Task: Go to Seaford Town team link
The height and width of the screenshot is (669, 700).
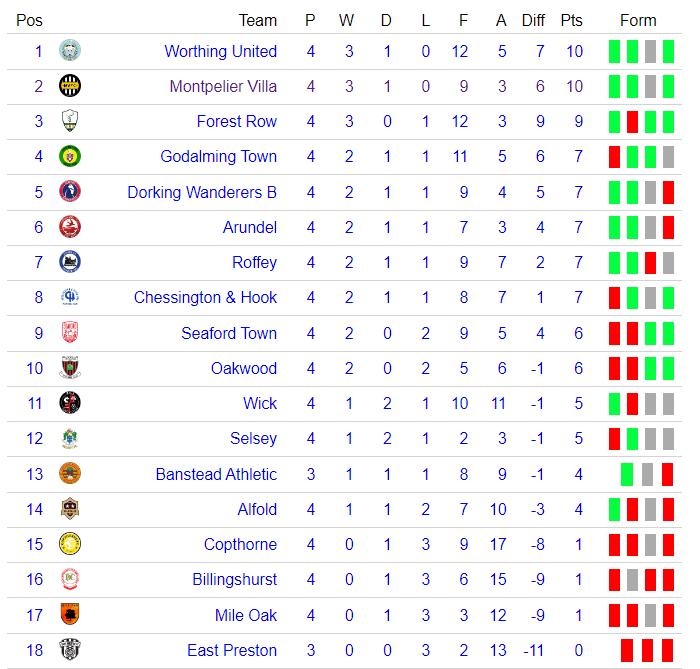Action: coord(229,333)
